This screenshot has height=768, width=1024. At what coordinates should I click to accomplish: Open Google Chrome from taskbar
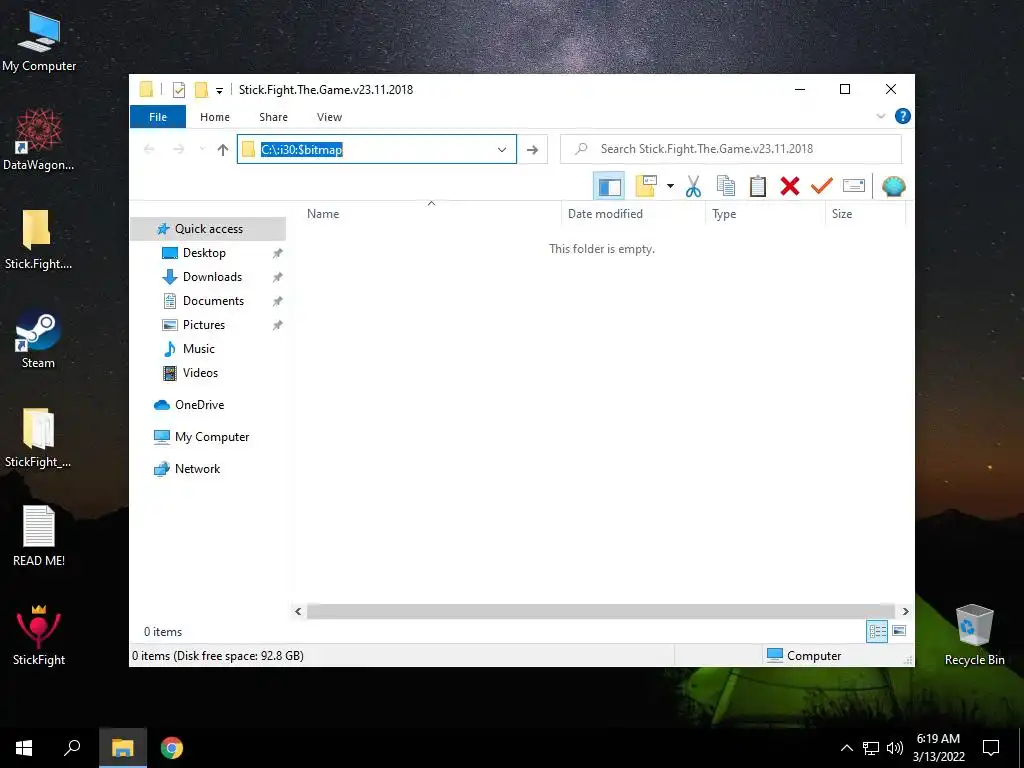click(172, 748)
